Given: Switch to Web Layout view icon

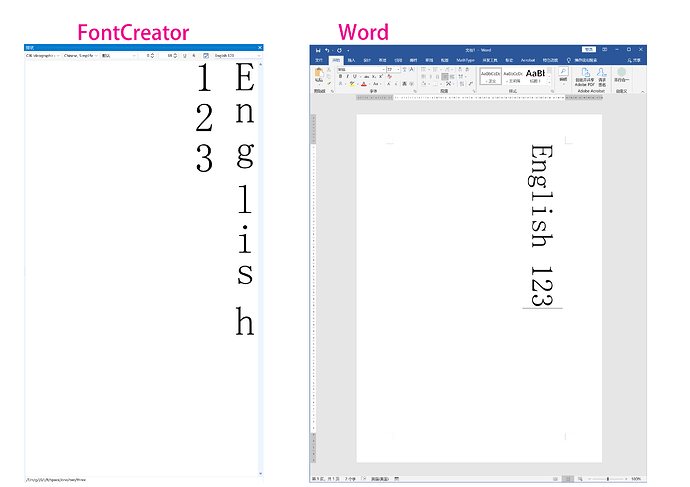Looking at the screenshot, I should point(580,479).
